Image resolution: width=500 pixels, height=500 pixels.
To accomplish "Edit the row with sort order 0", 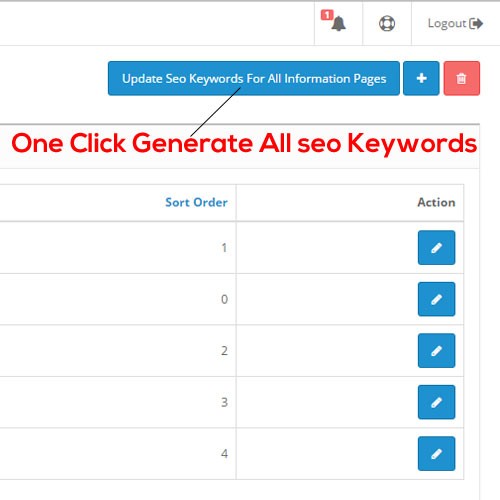I will point(436,299).
